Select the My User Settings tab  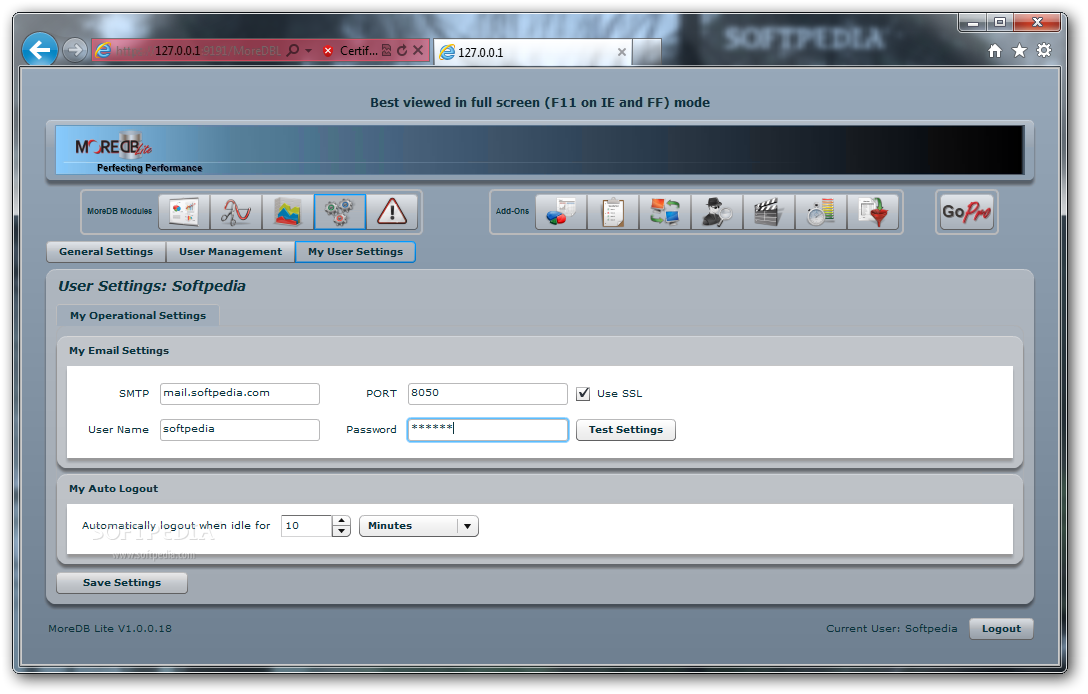pos(355,252)
